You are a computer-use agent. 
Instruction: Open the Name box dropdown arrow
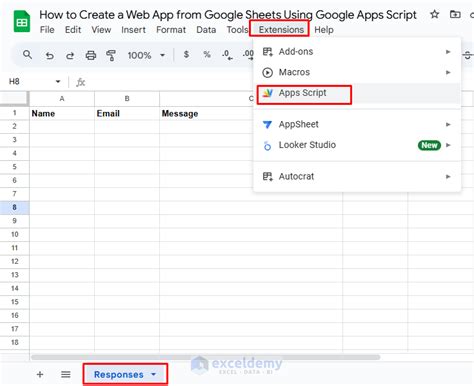(x=58, y=81)
